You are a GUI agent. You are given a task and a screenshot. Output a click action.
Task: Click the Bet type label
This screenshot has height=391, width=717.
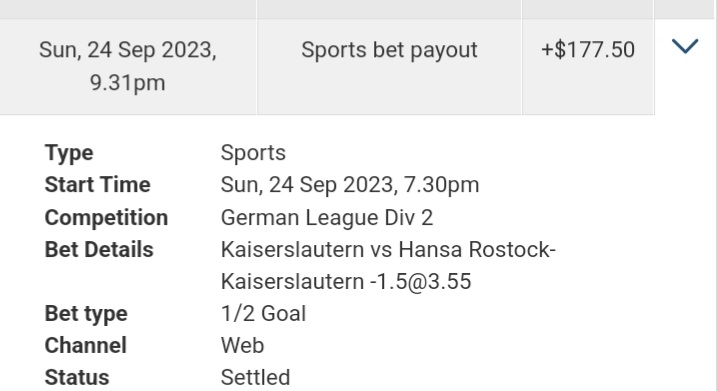tap(86, 314)
